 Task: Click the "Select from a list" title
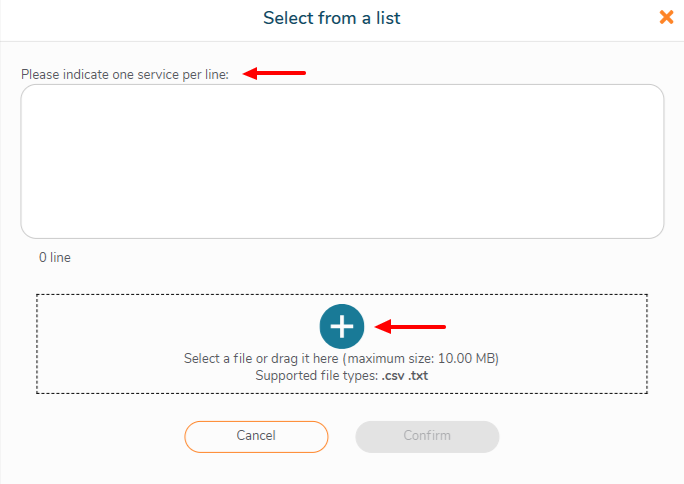pos(332,18)
